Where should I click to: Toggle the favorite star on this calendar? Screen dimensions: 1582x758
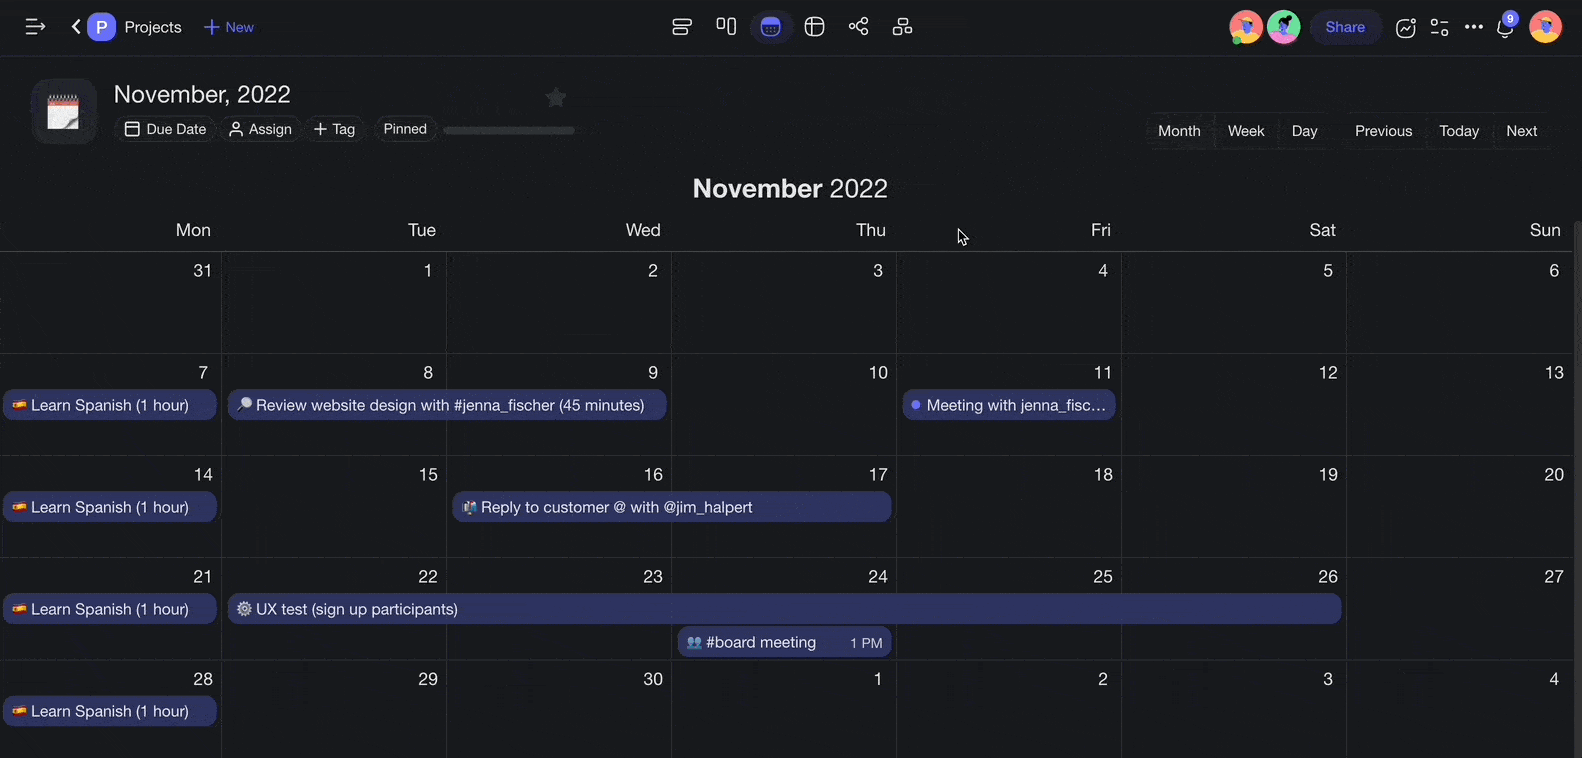coord(556,98)
